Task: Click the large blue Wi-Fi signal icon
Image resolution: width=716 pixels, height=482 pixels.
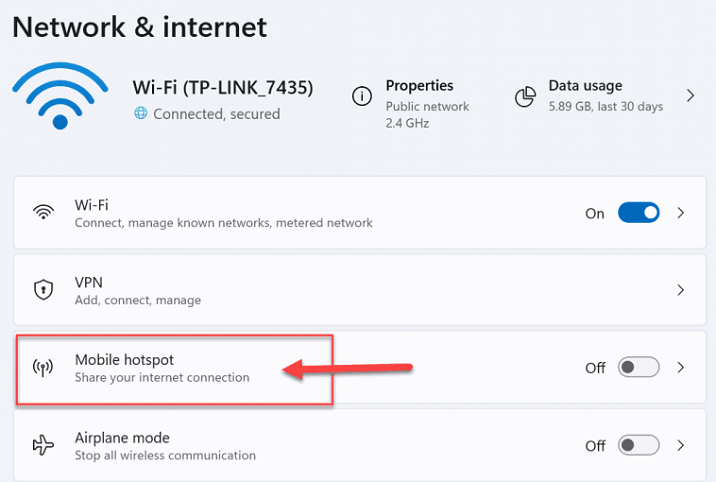Action: [x=60, y=96]
